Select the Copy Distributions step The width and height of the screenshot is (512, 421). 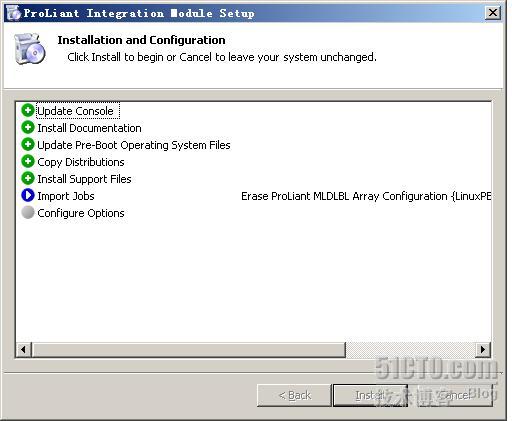click(81, 162)
